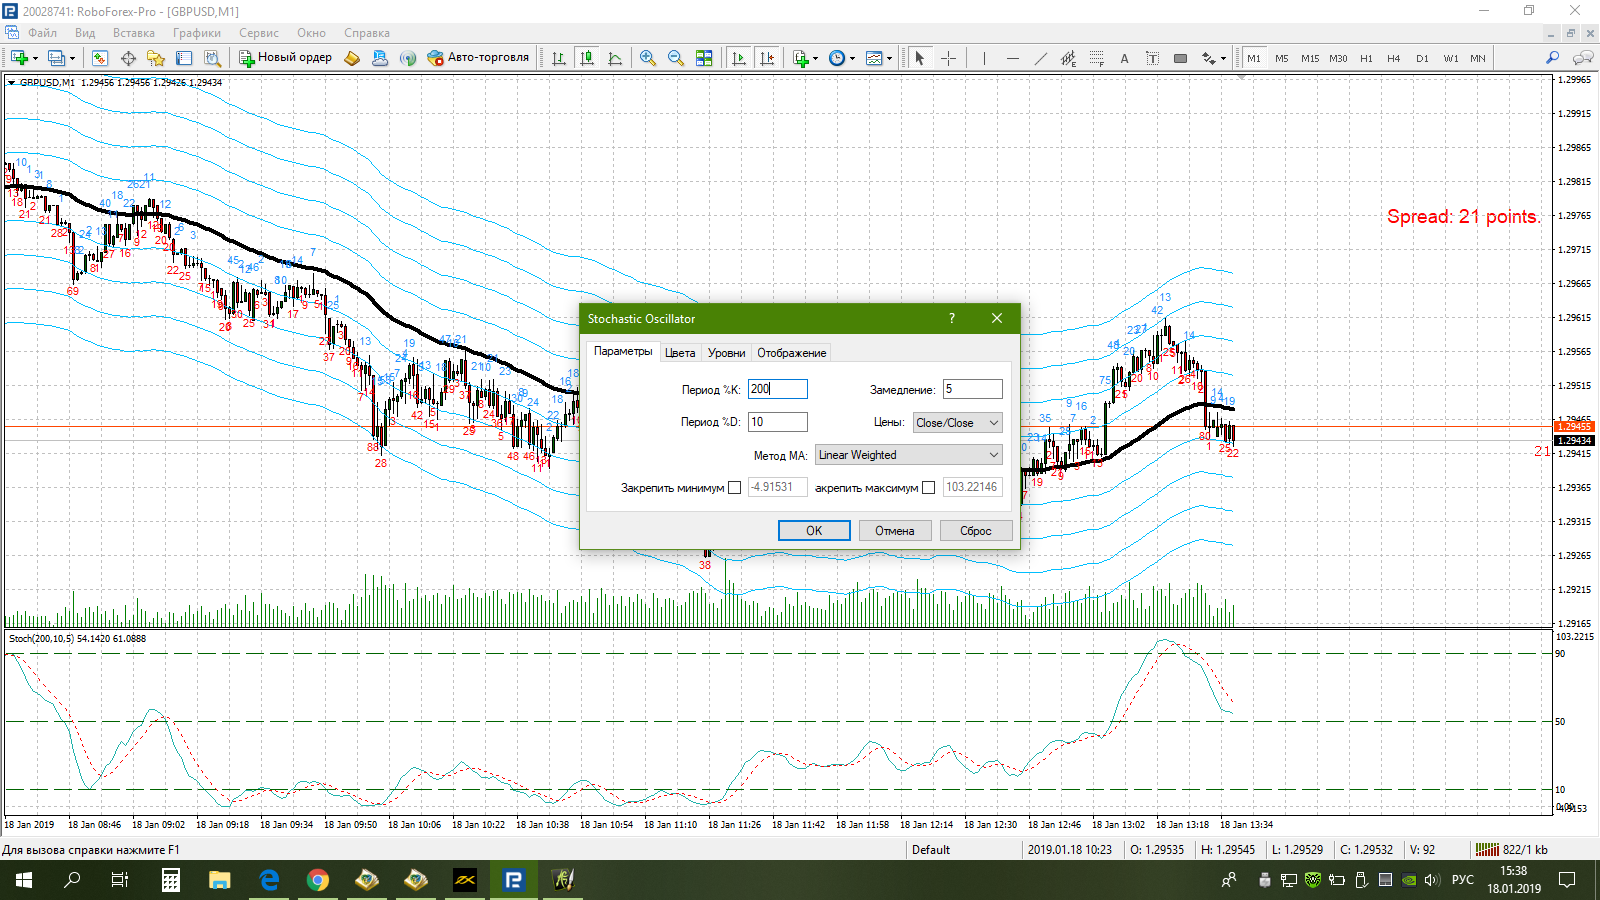Switch to the 'Цвета' tab
The image size is (1600, 900).
pyautogui.click(x=680, y=353)
